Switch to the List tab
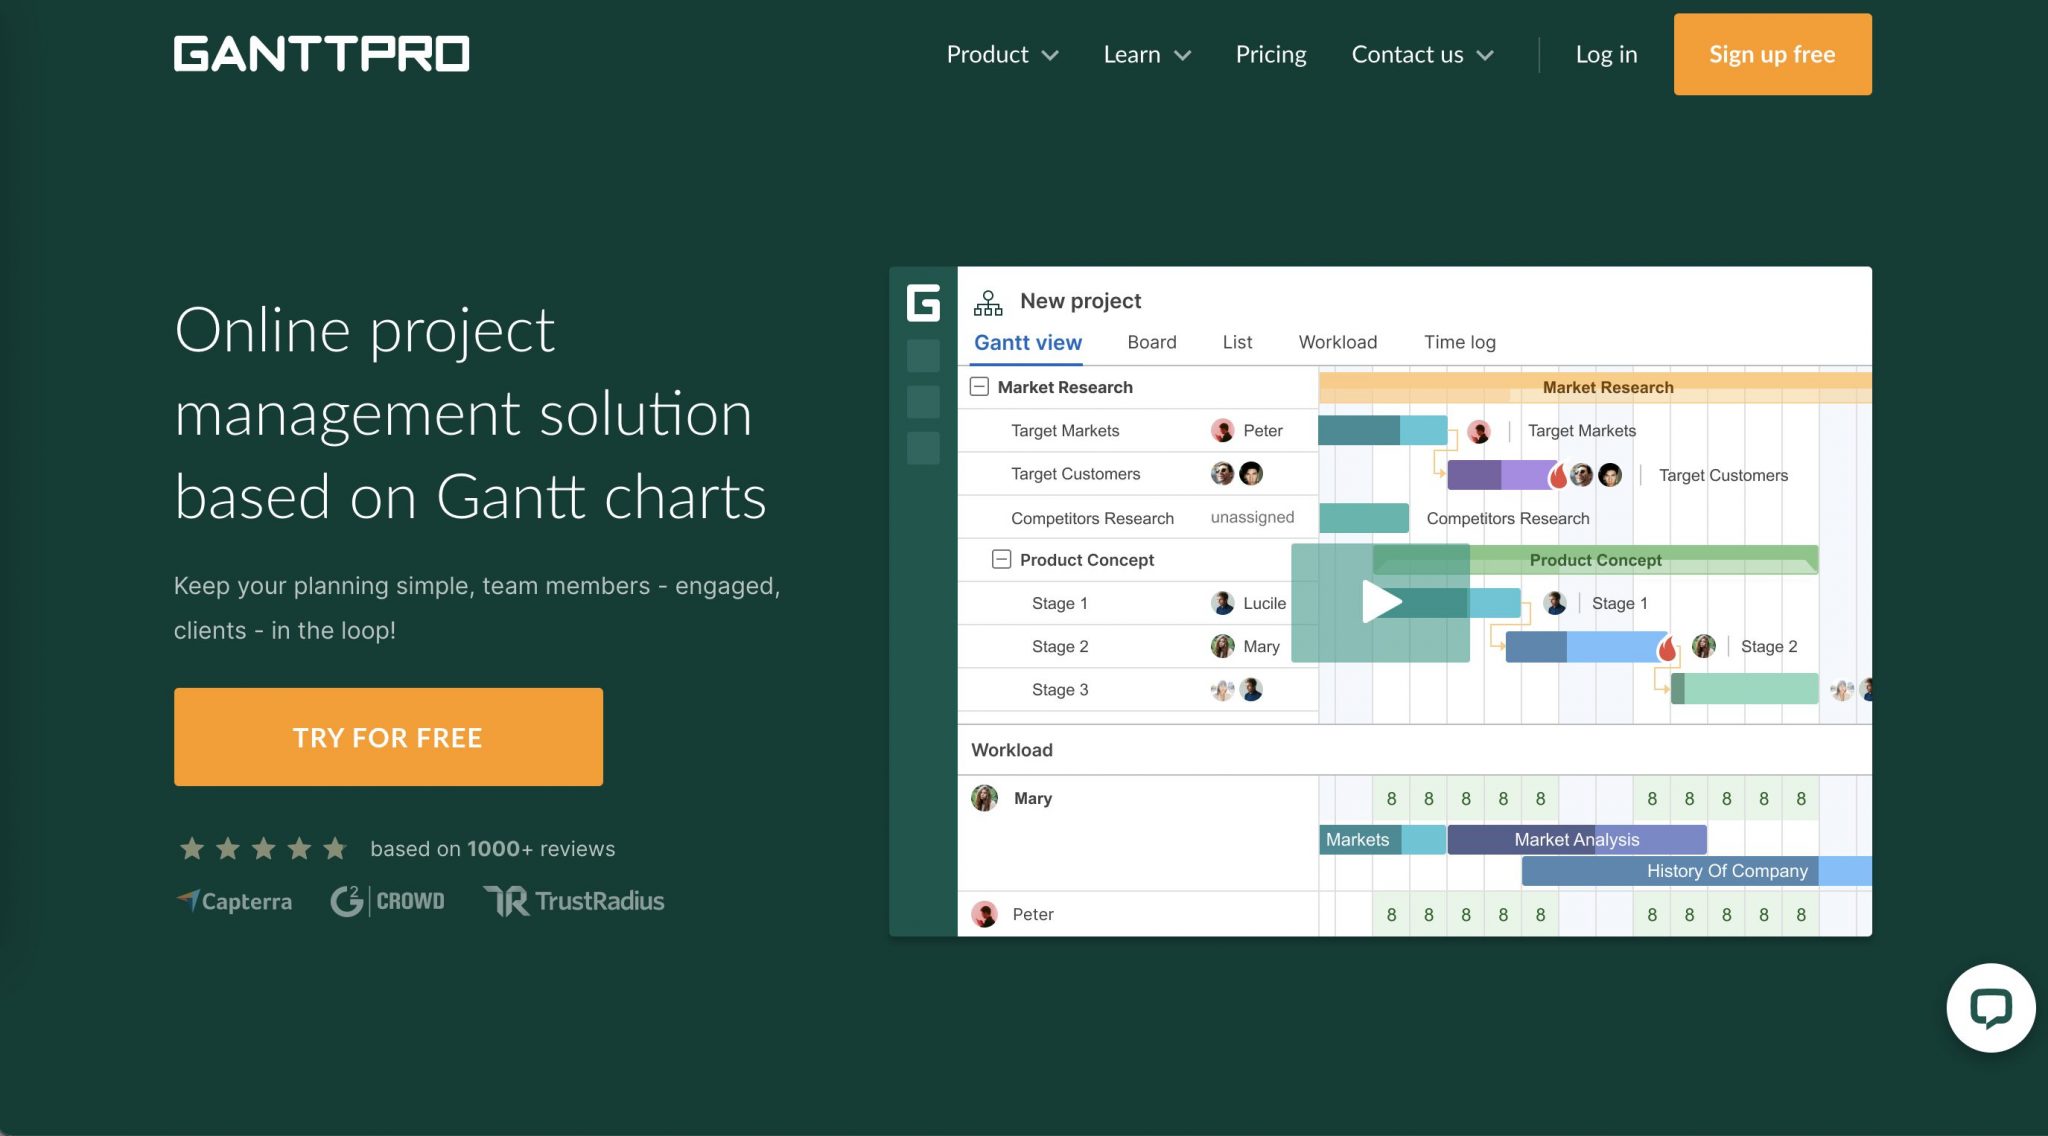The height and width of the screenshot is (1136, 2048). point(1237,342)
